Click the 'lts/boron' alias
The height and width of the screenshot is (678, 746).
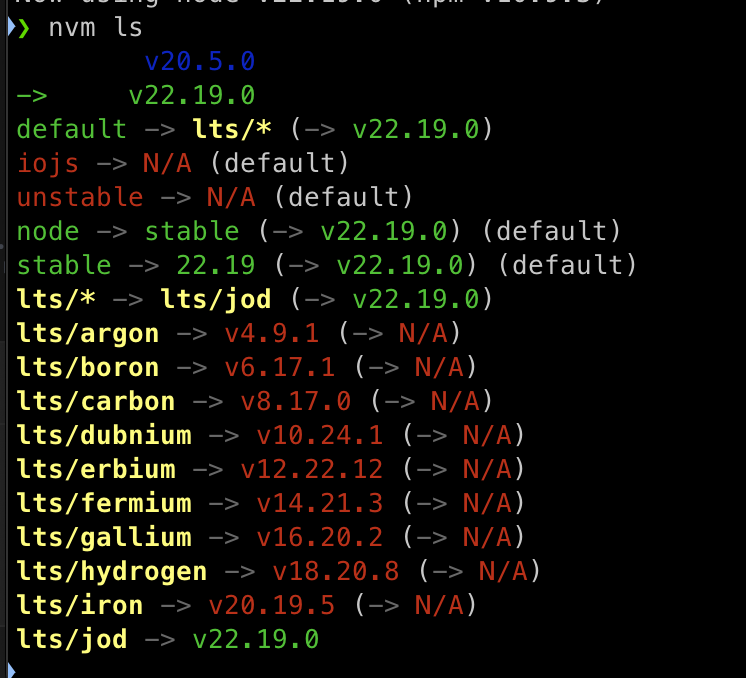point(88,367)
